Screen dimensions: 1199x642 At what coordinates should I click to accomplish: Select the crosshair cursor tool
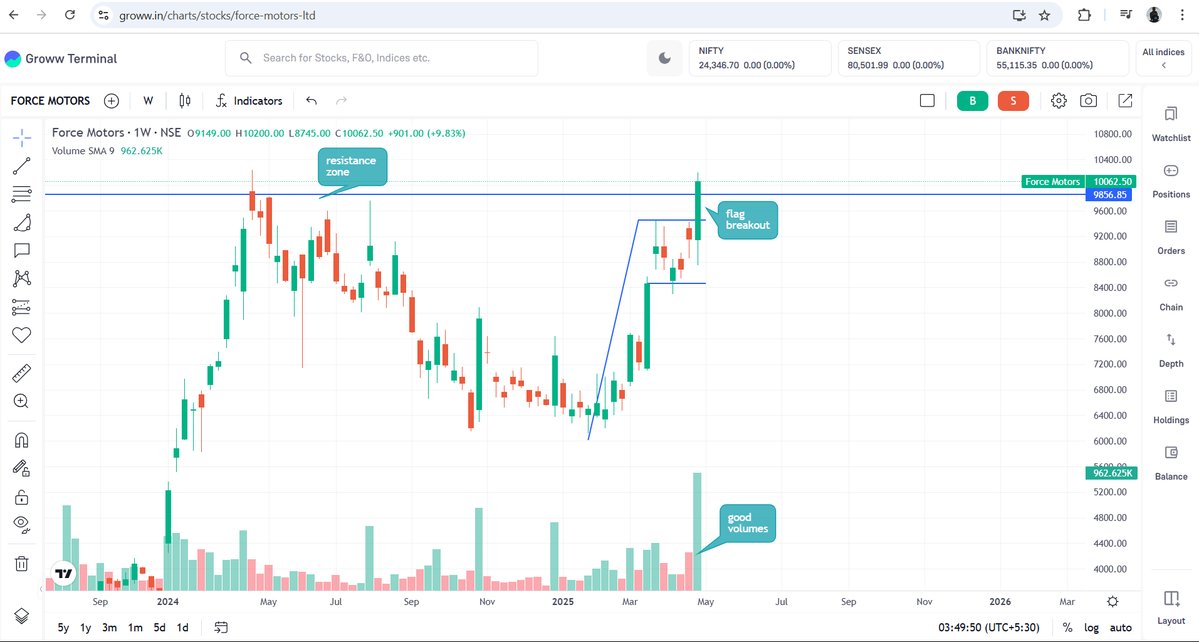[21, 138]
